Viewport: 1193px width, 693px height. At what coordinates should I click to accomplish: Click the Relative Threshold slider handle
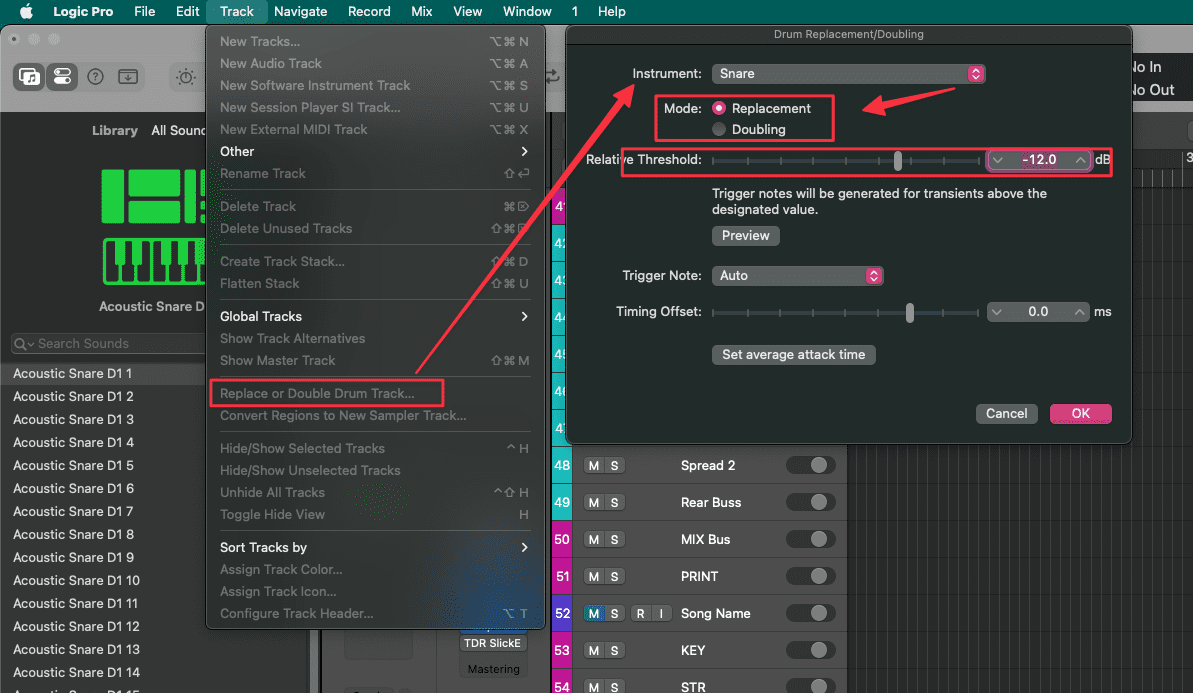(x=898, y=160)
